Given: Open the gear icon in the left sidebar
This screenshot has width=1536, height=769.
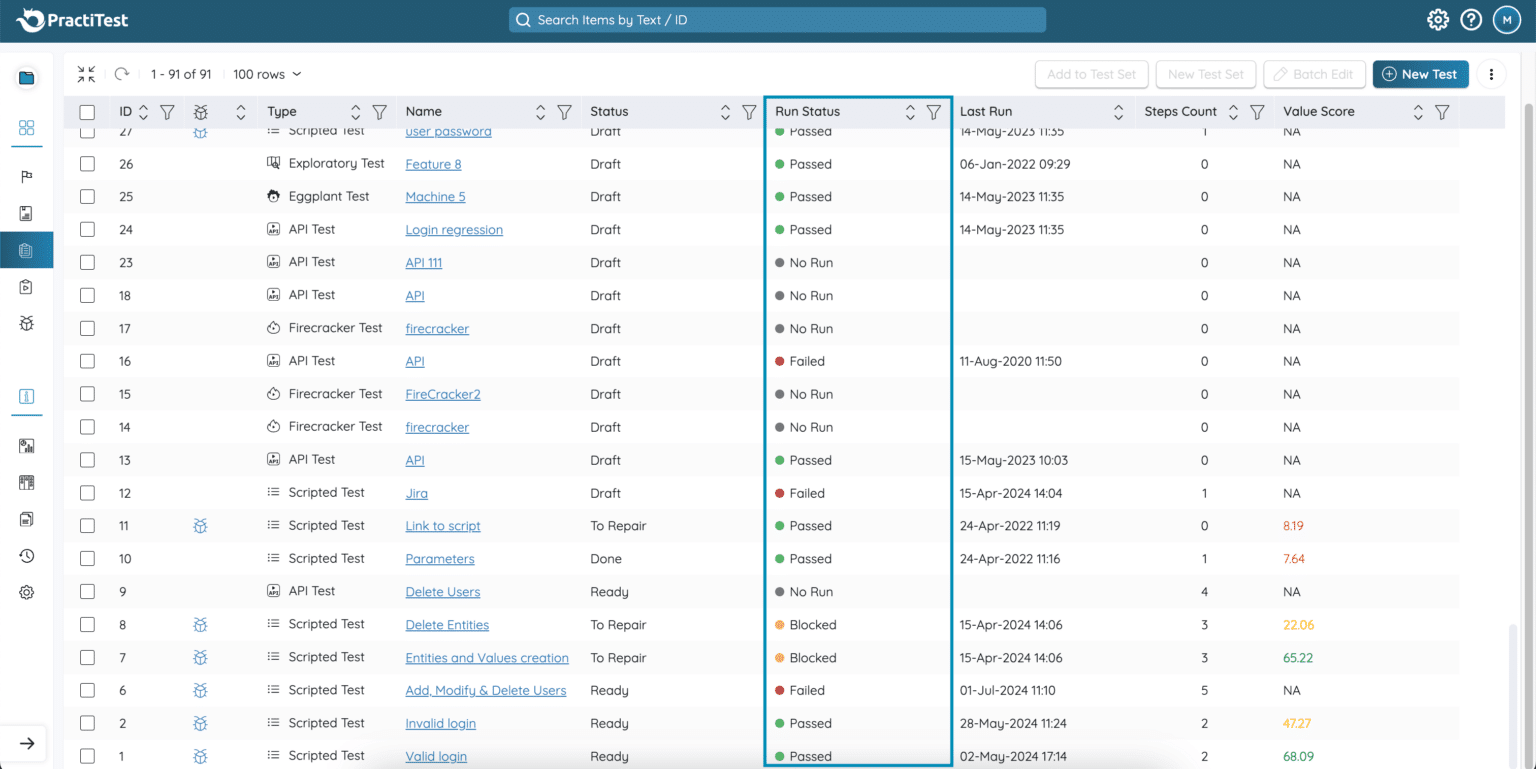Looking at the screenshot, I should 27,593.
